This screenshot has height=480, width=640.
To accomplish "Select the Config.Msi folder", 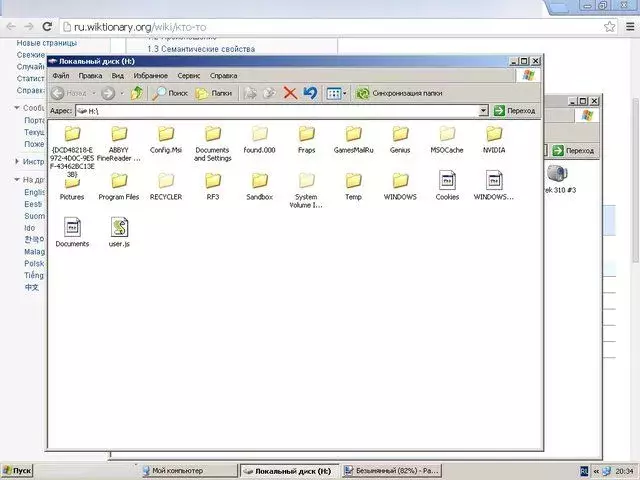I will click(x=166, y=140).
